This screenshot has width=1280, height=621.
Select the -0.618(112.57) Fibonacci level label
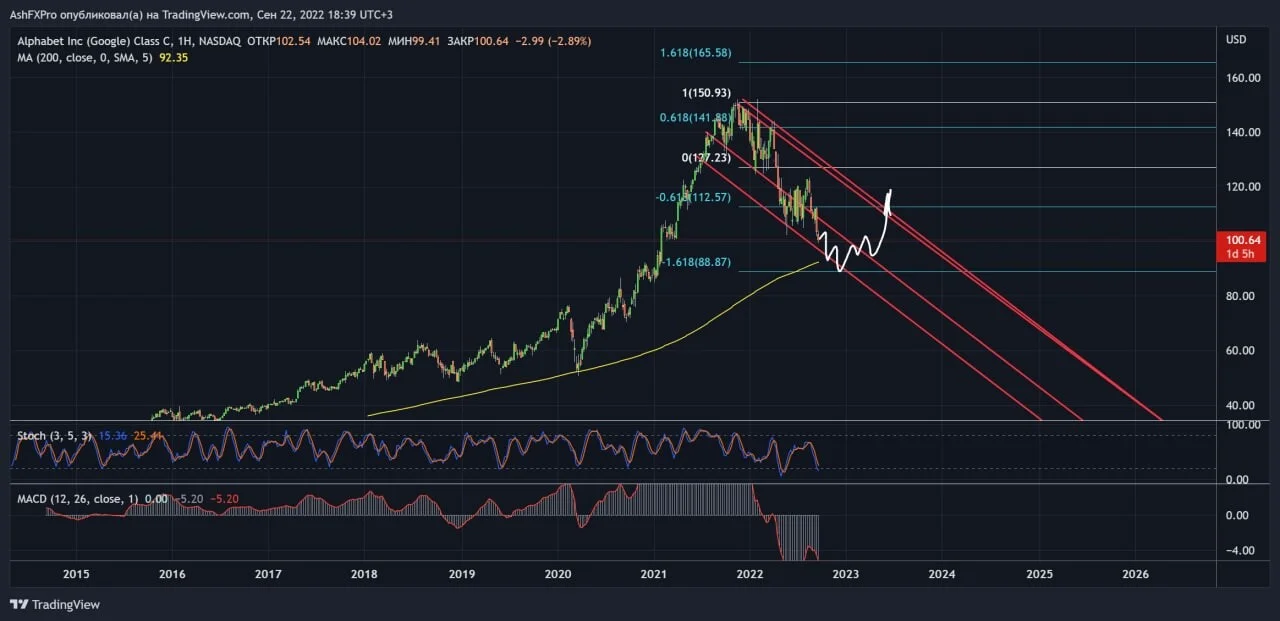[694, 197]
